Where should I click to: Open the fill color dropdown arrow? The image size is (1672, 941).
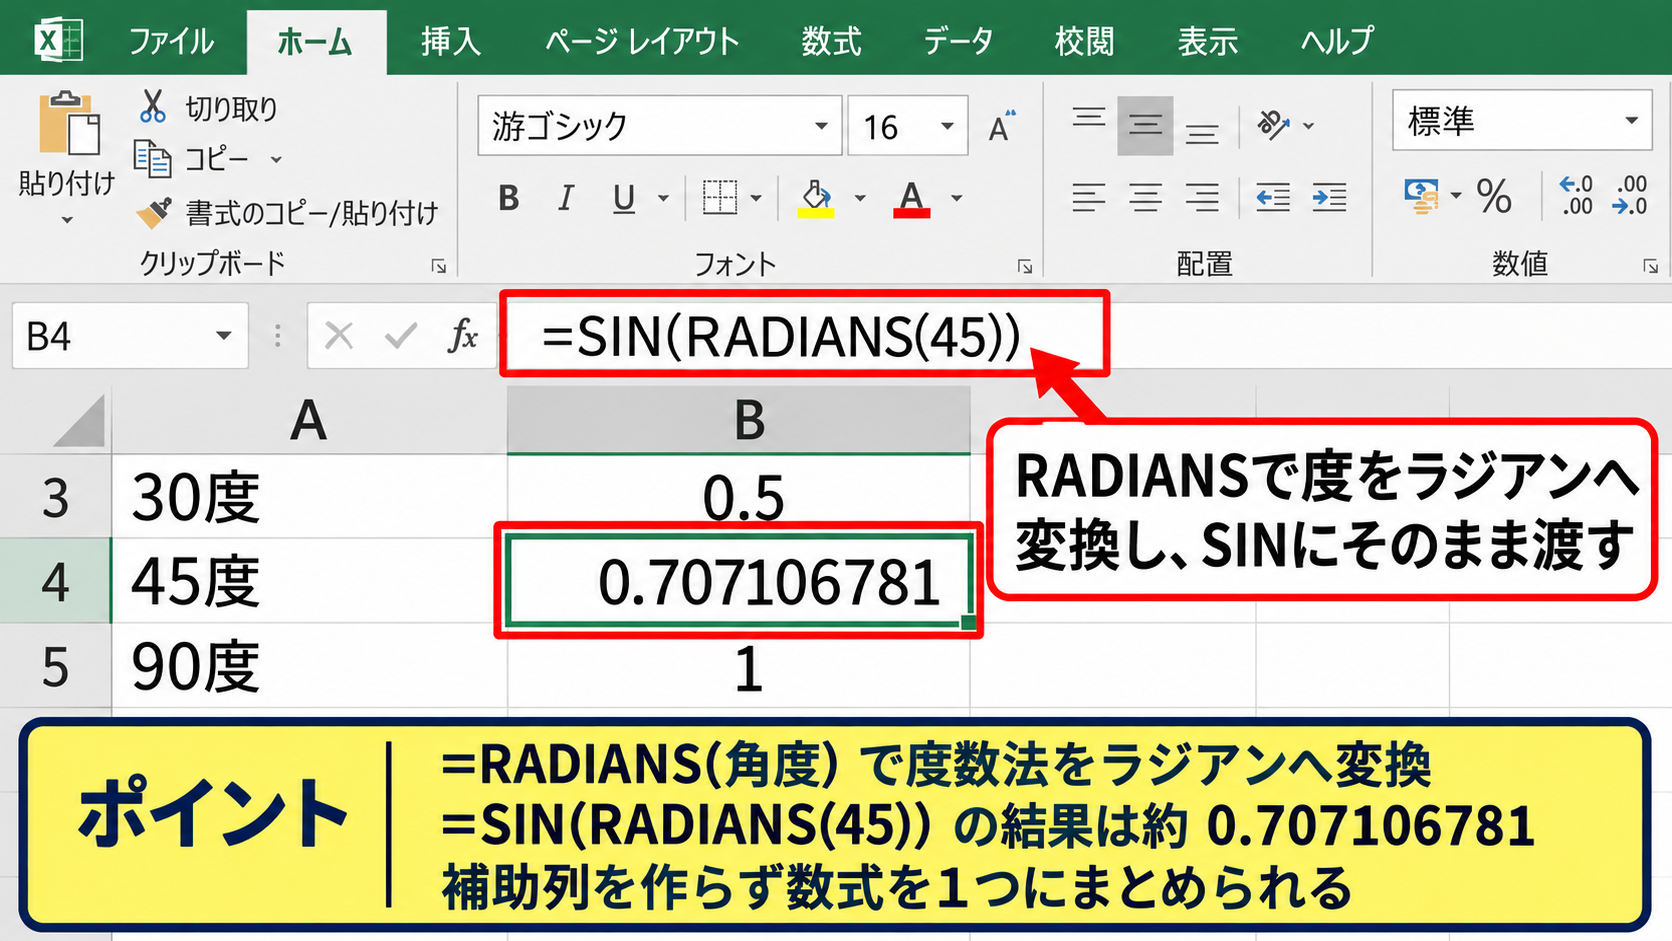coord(860,198)
